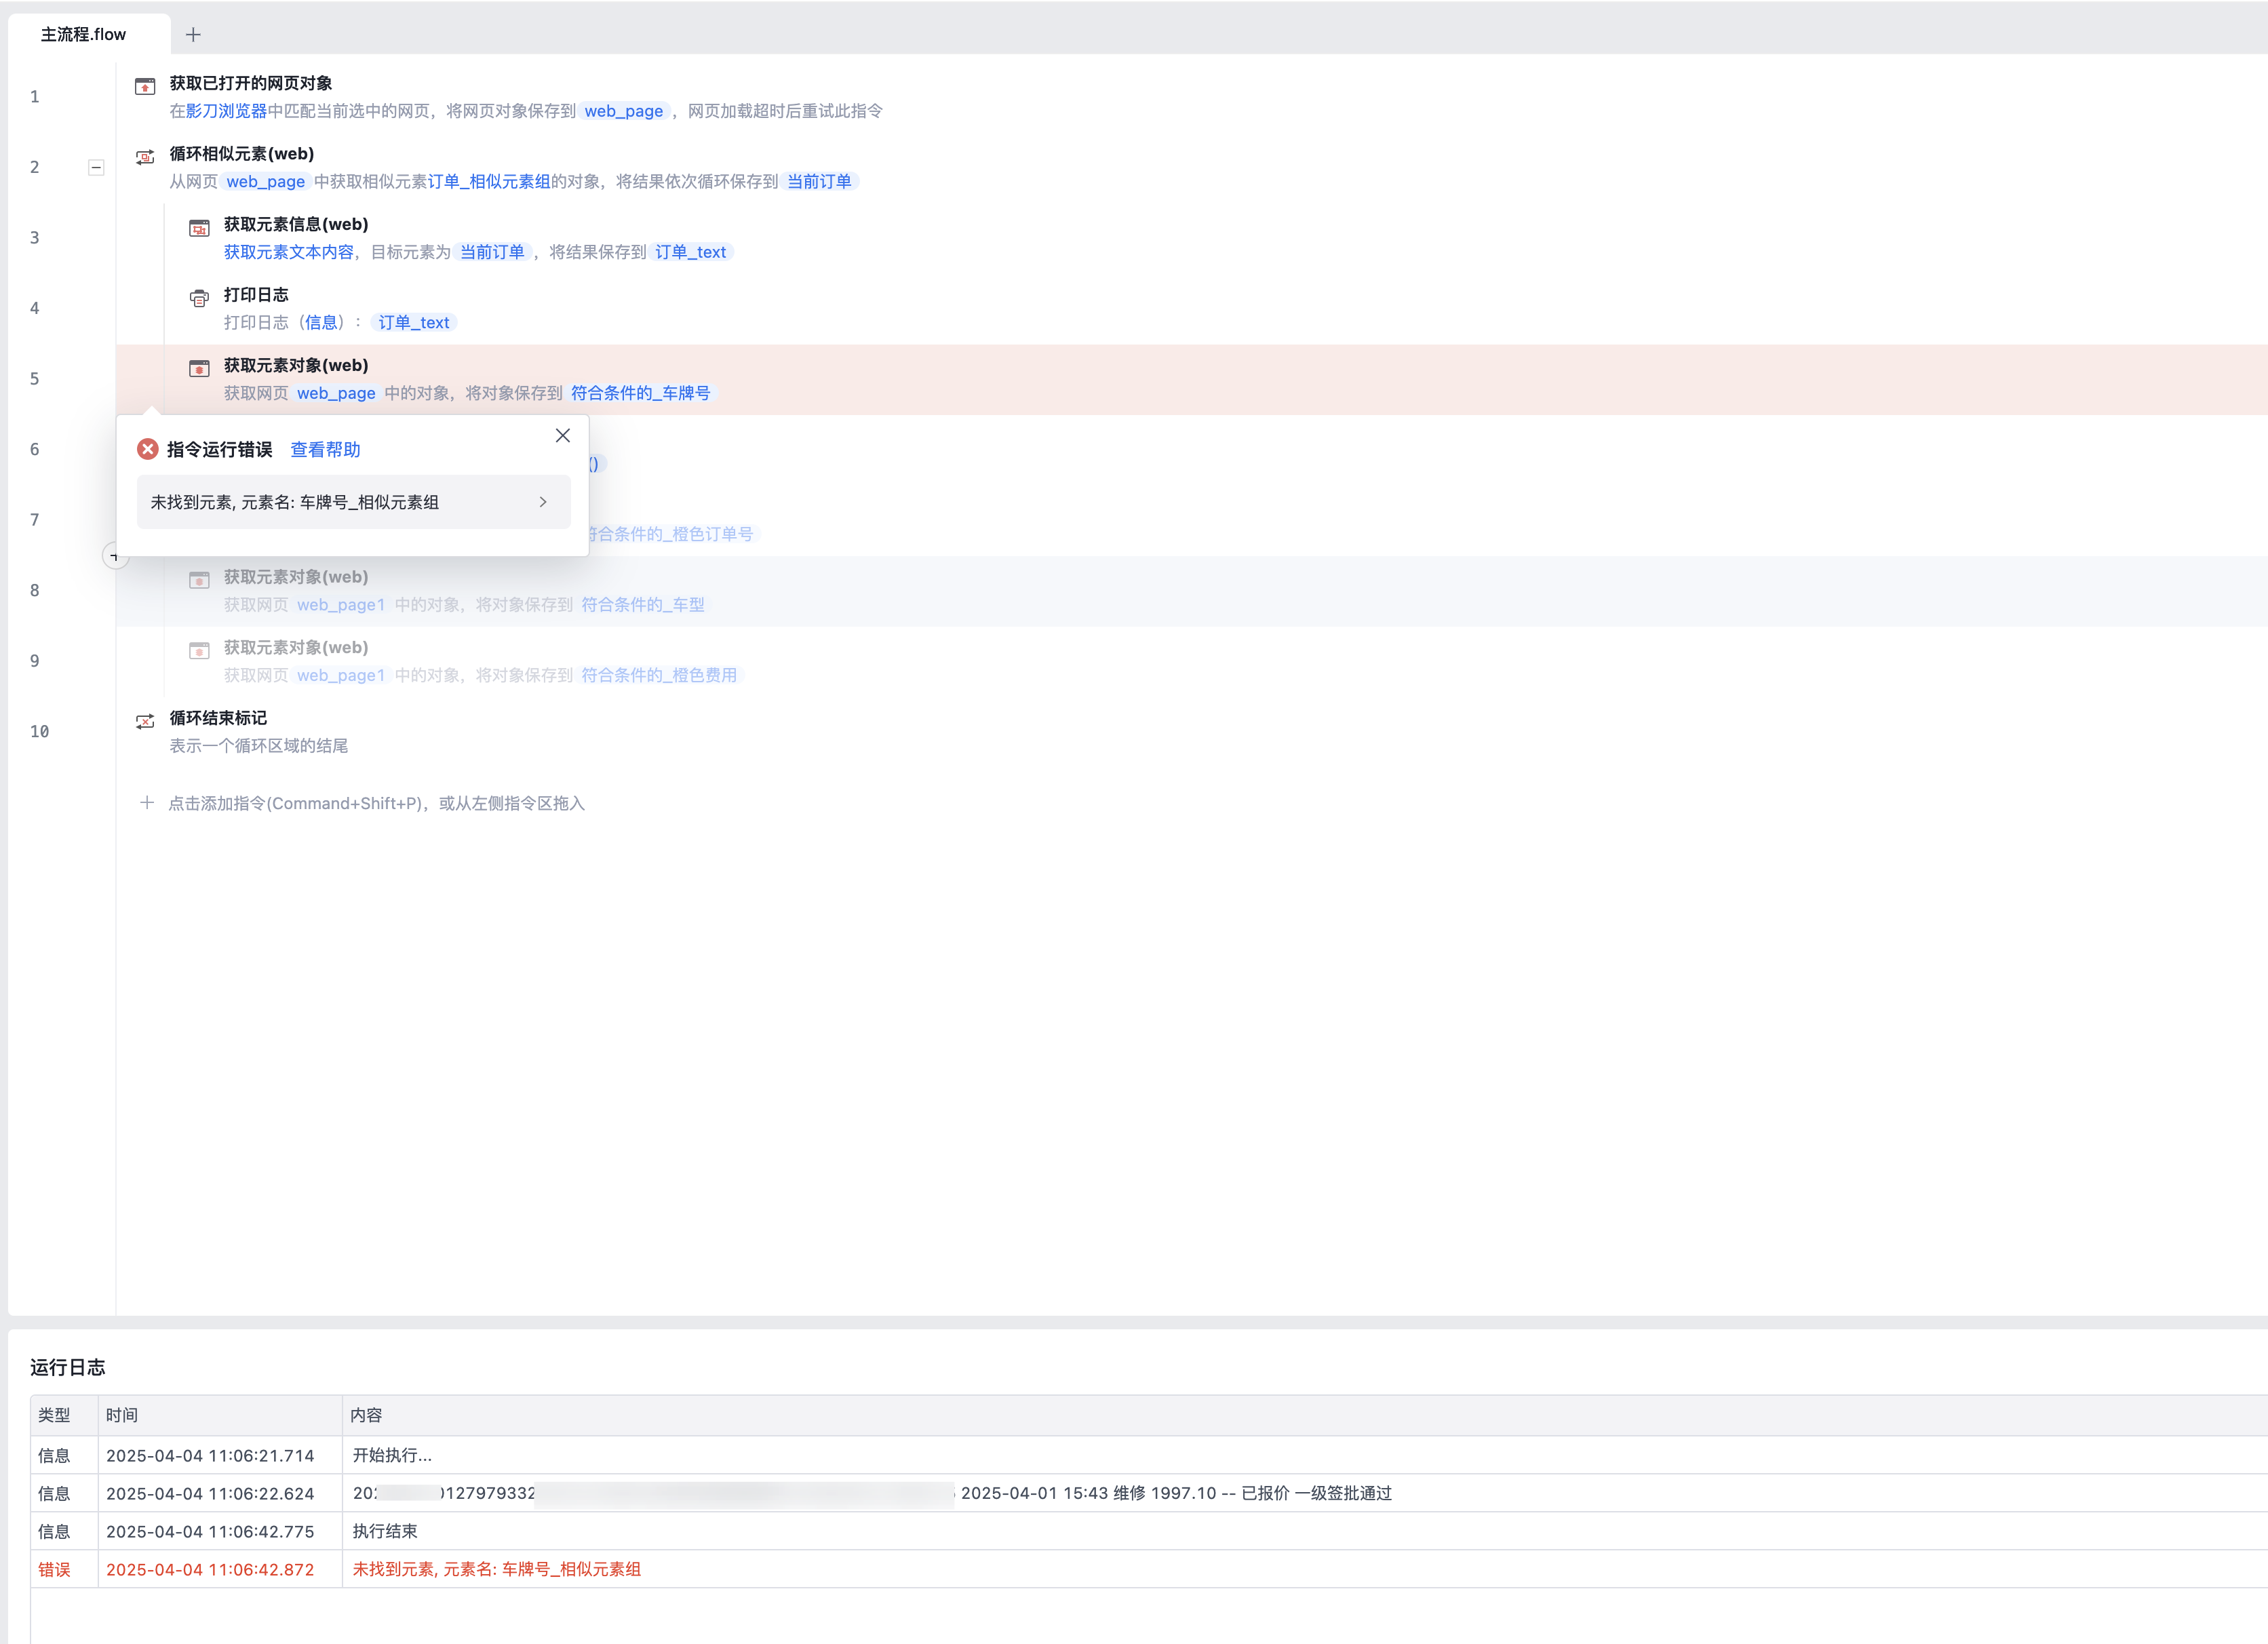Click the 获取元素对象 icon on line 9
Image resolution: width=2268 pixels, height=1644 pixels.
[x=199, y=651]
